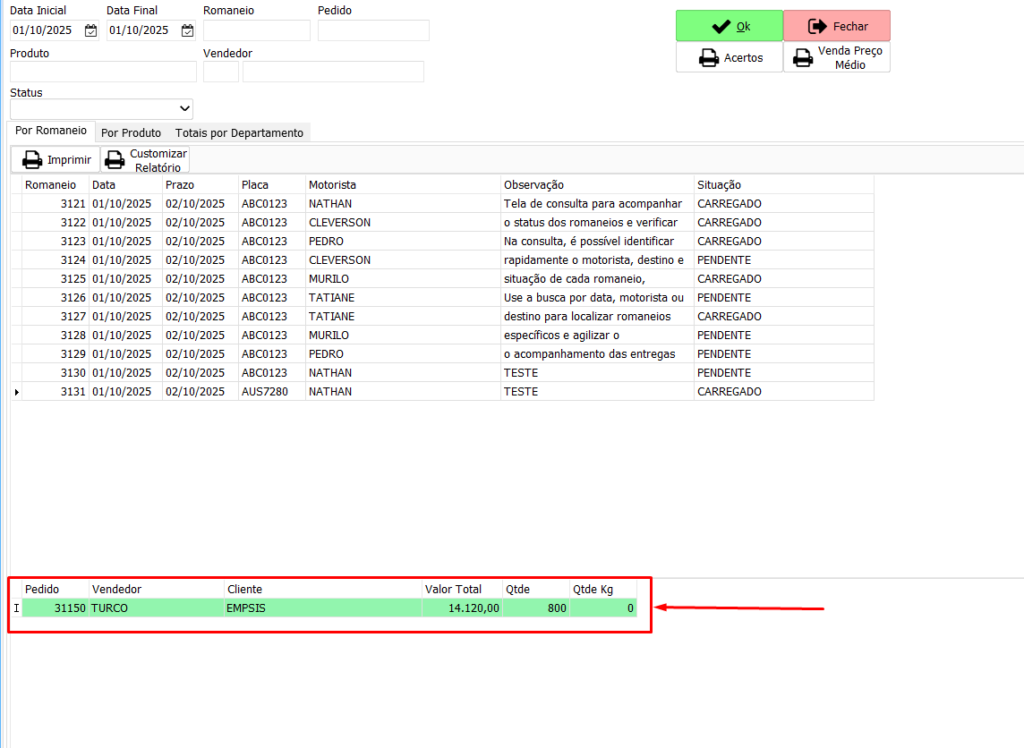Click the Romaneio input field
1024x748 pixels.
pos(256,30)
